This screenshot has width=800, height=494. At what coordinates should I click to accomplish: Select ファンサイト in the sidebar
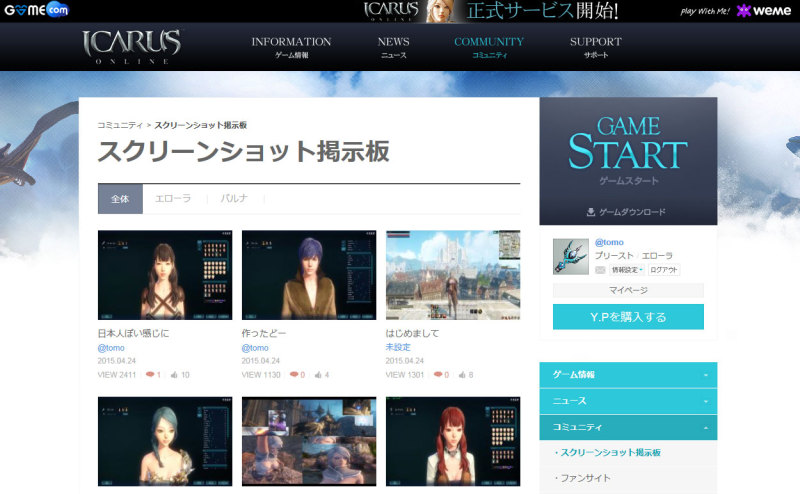pyautogui.click(x=585, y=478)
